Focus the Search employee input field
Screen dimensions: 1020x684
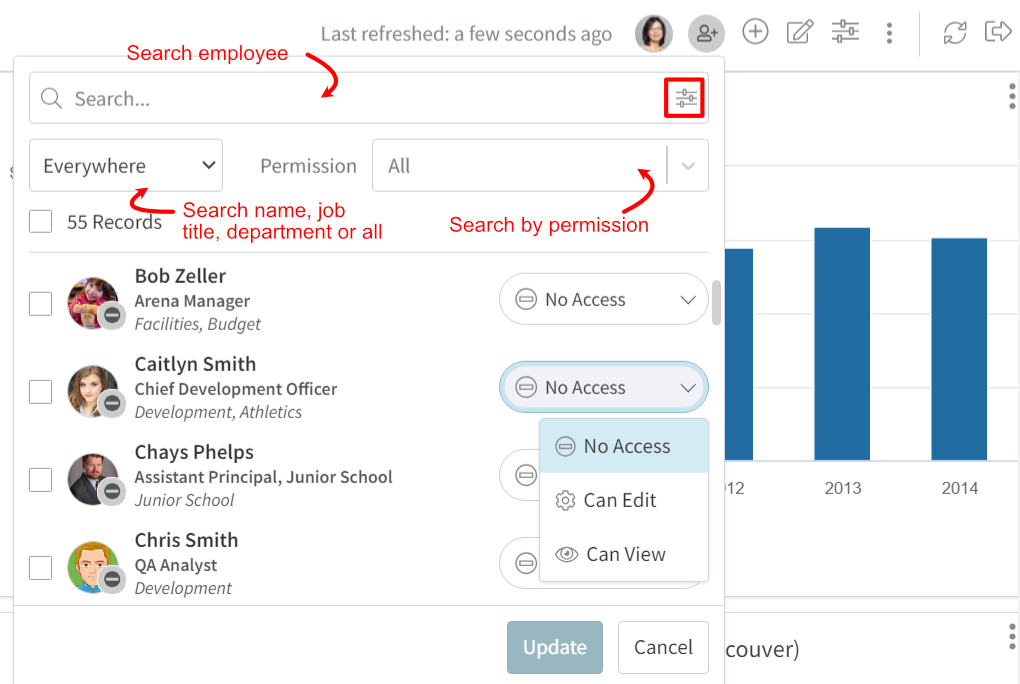368,98
